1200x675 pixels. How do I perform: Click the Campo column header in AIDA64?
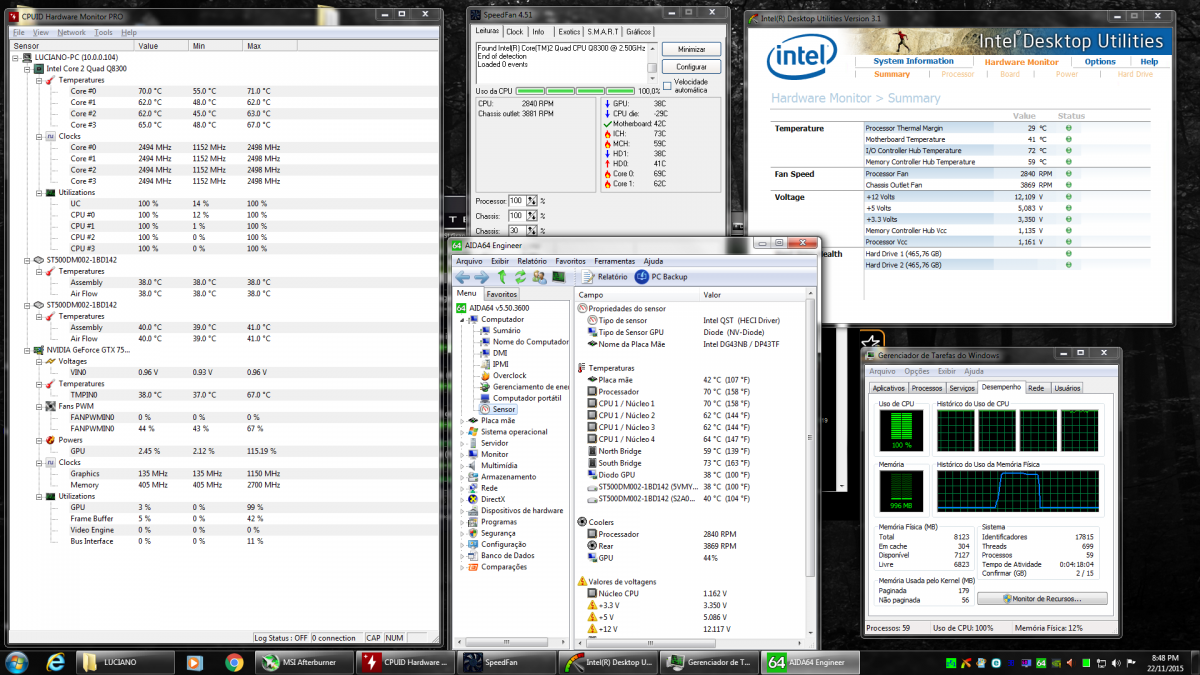click(638, 295)
